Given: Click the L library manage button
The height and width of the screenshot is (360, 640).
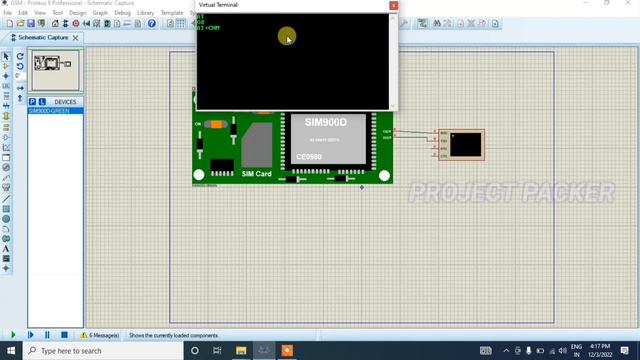Looking at the screenshot, I should [x=42, y=102].
